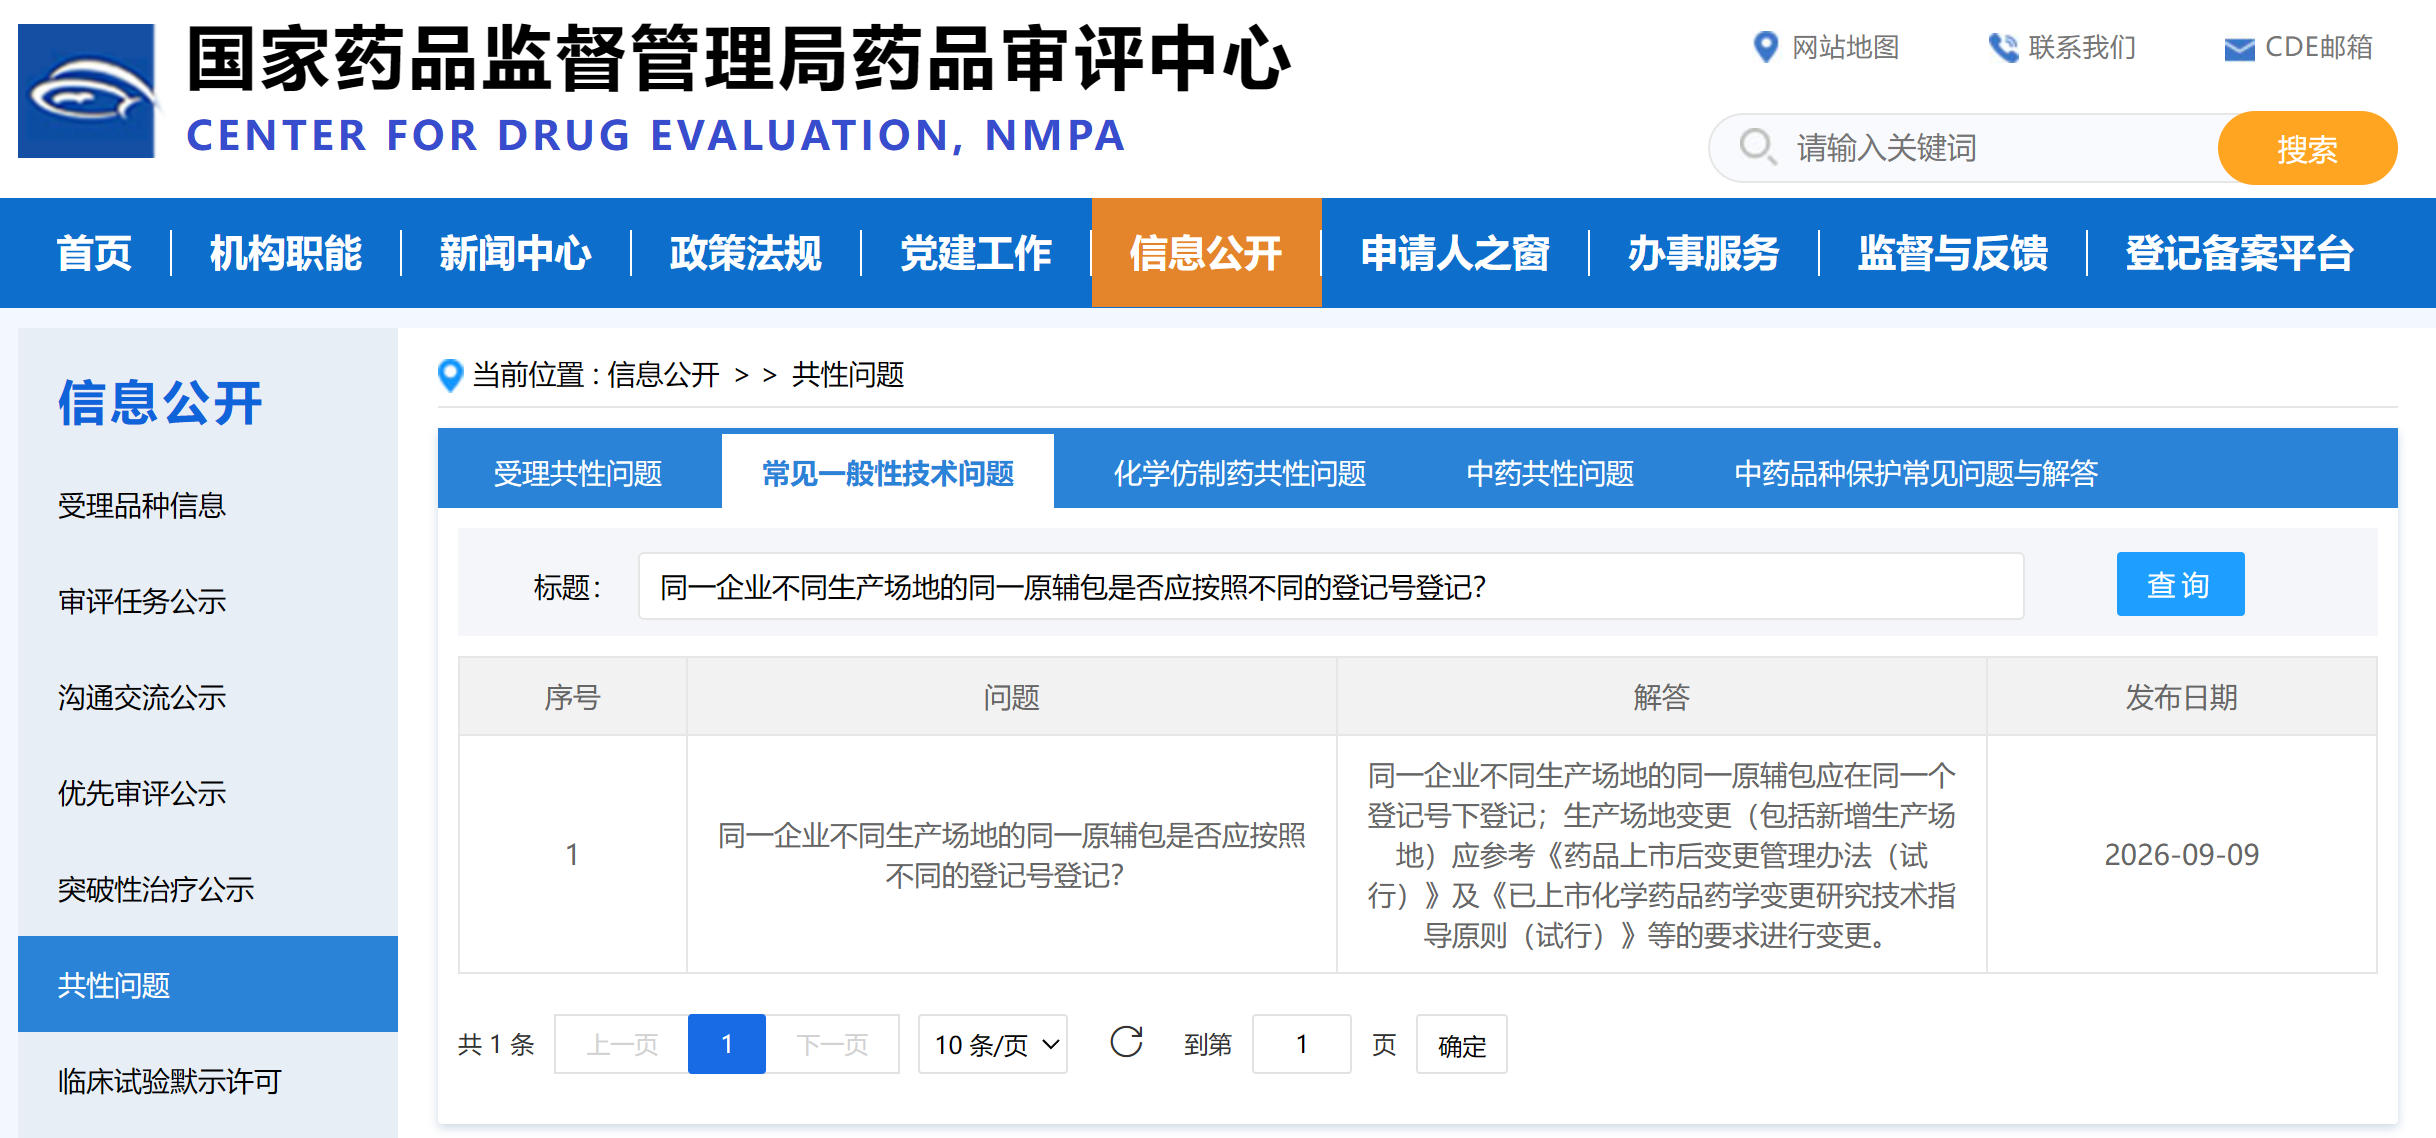This screenshot has height=1138, width=2436.
Task: Click the question text in row 1
Action: tap(1011, 855)
